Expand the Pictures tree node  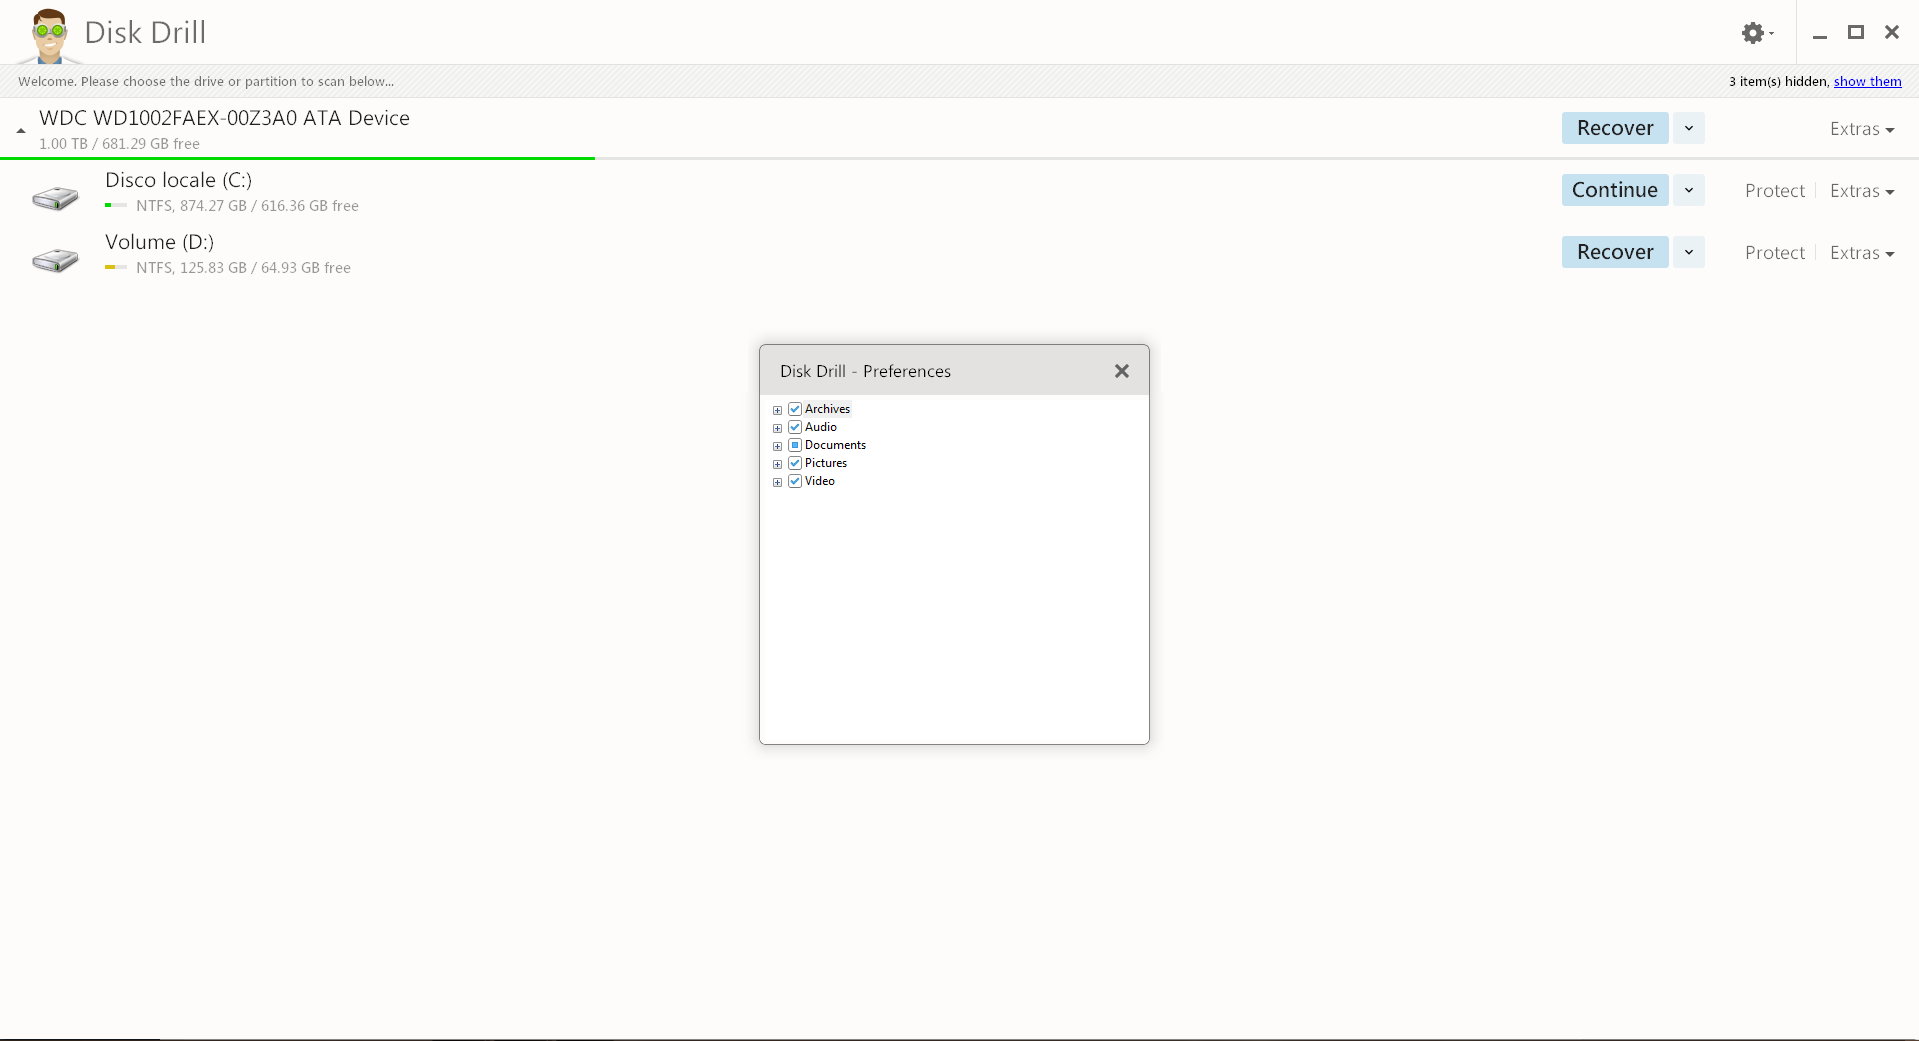[x=777, y=464]
